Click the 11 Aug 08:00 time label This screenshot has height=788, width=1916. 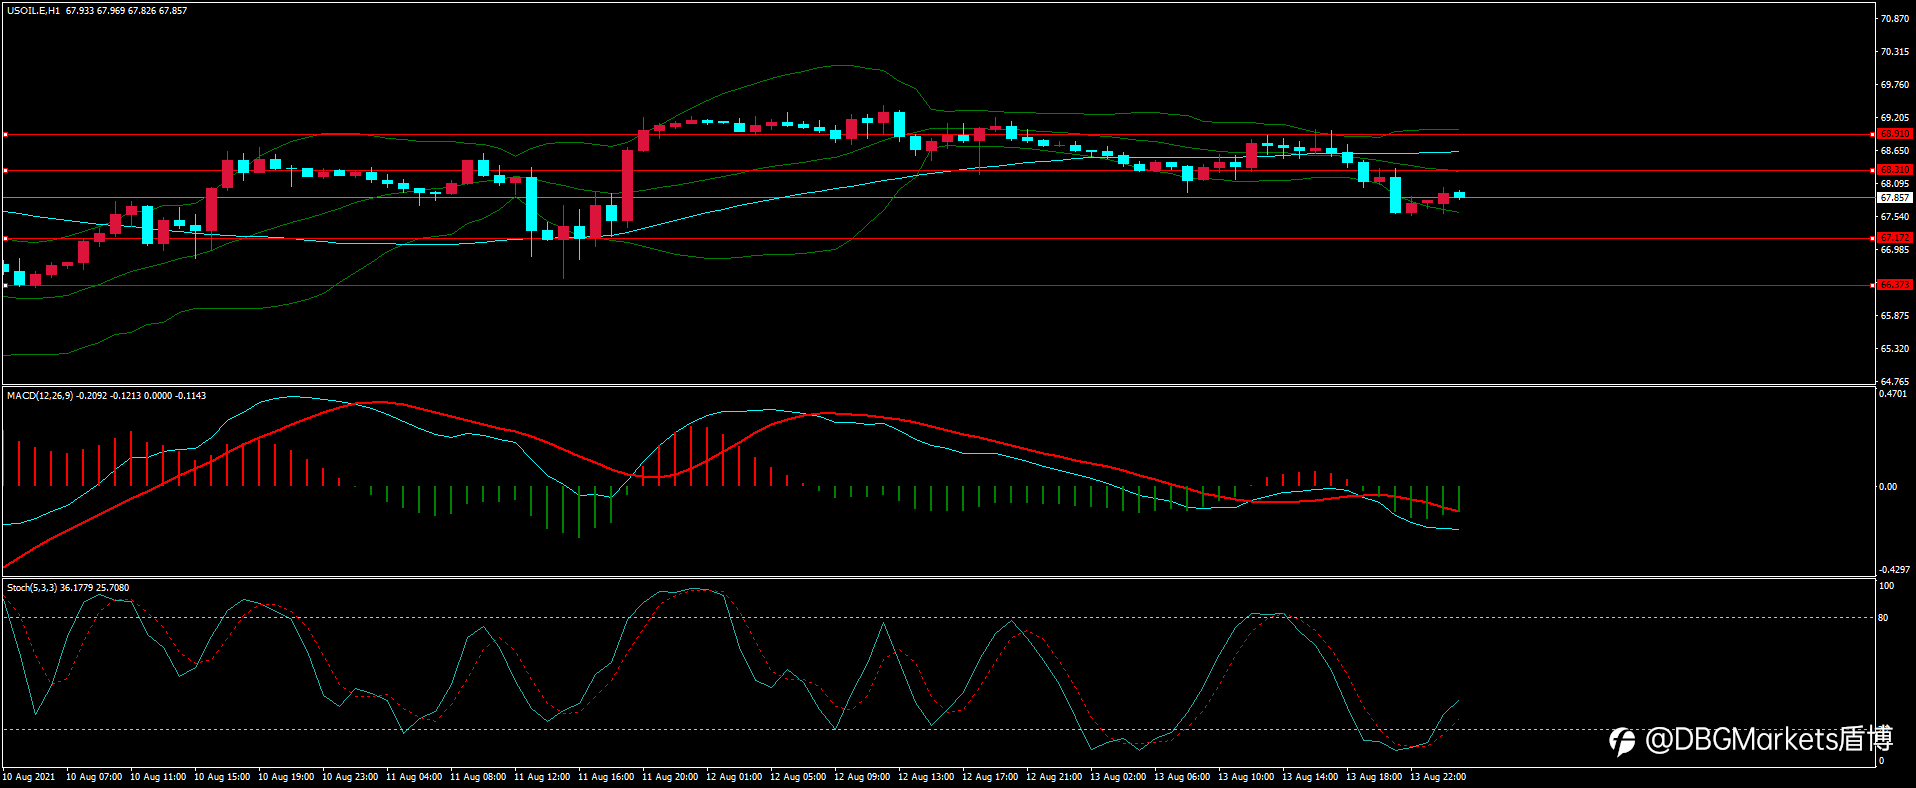click(x=478, y=777)
